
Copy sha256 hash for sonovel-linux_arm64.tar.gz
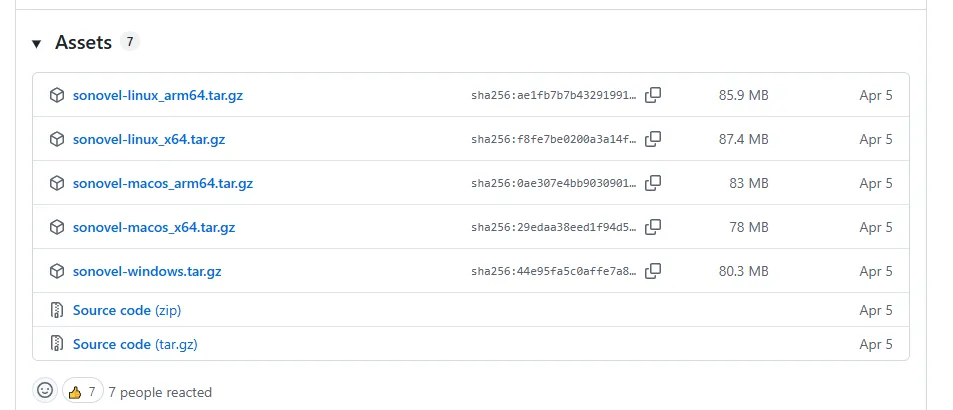[653, 95]
